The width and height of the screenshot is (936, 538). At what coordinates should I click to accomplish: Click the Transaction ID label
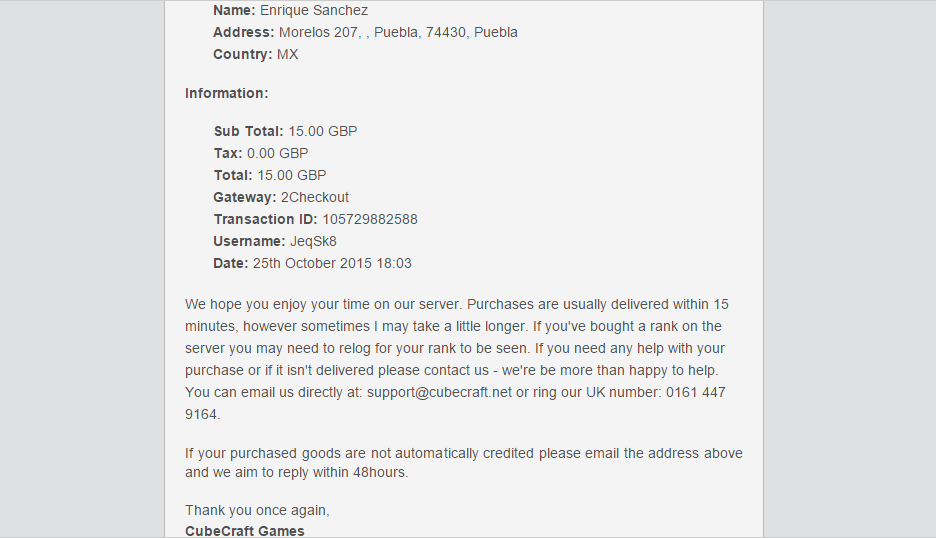point(266,219)
